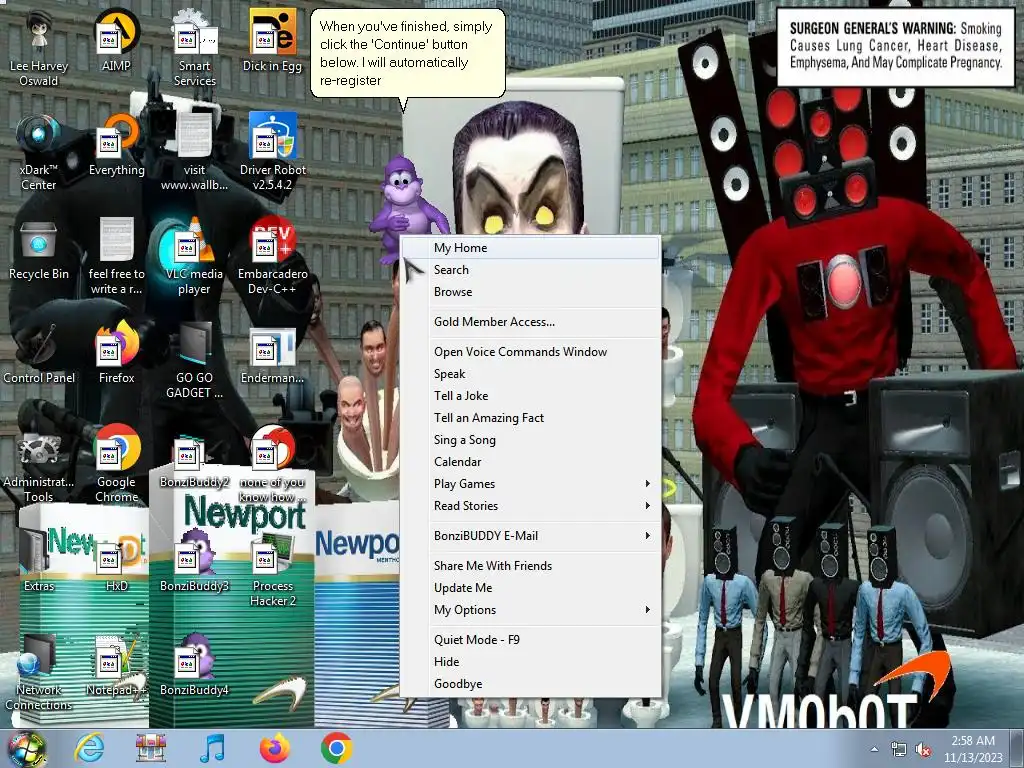Click the GO GO GADGET desktop icon
The height and width of the screenshot is (768, 1024).
click(x=195, y=360)
